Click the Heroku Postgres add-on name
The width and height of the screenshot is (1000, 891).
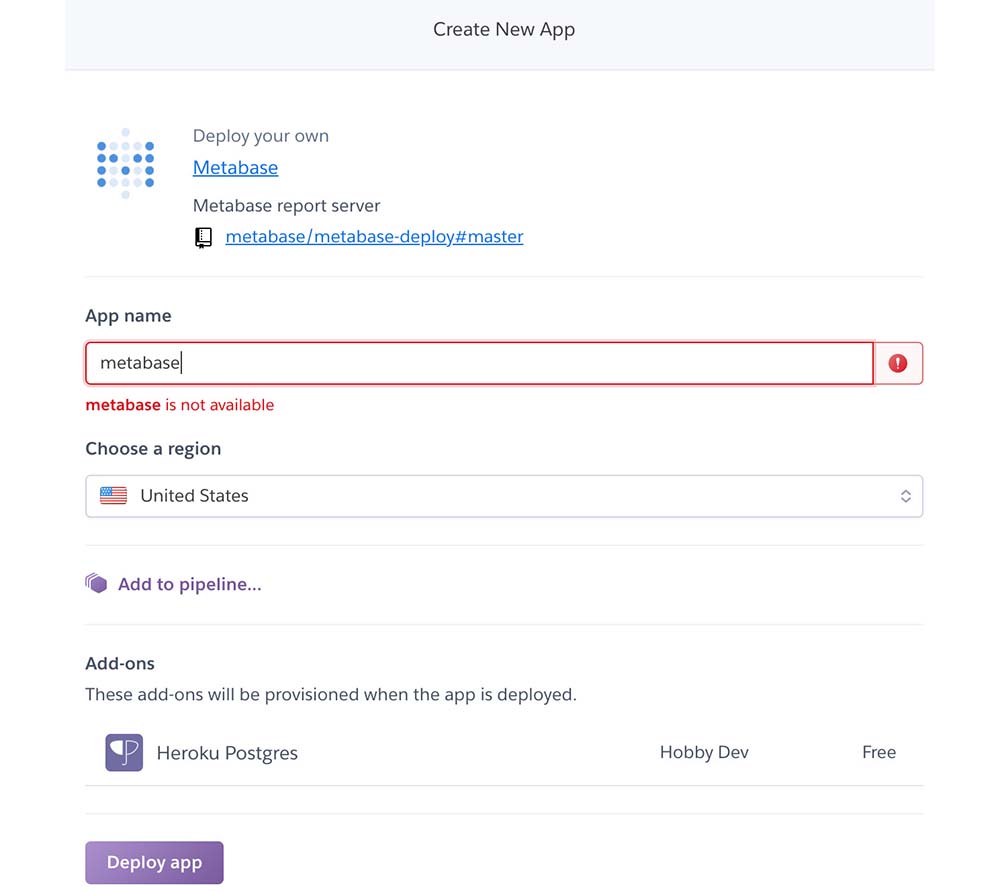227,753
